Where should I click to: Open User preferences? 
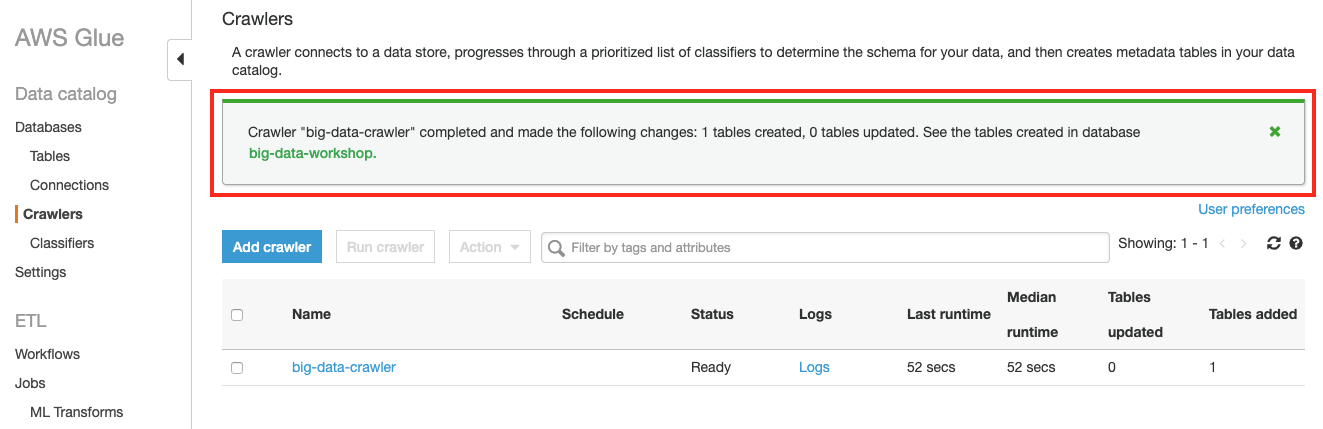[1251, 209]
